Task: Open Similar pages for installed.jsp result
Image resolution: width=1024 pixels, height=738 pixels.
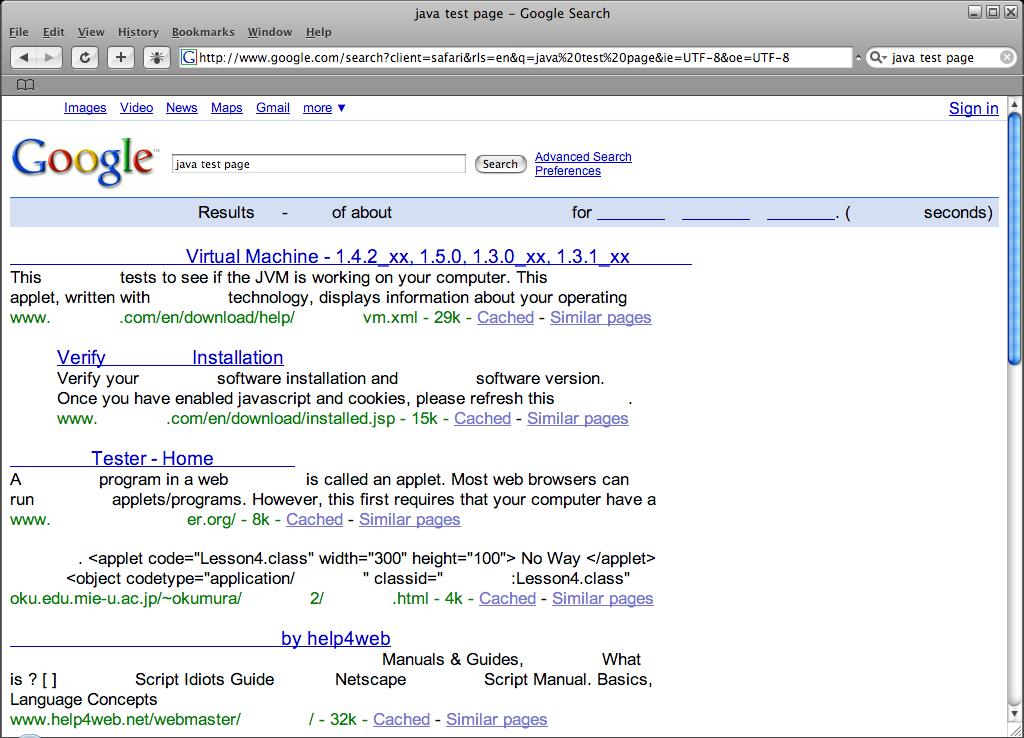Action: [x=578, y=419]
